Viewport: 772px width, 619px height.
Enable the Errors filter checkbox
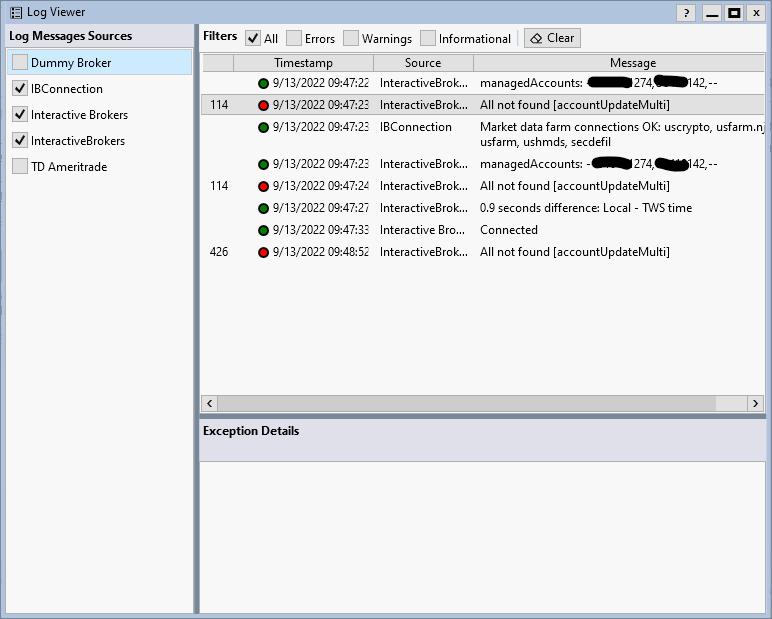pyautogui.click(x=294, y=38)
